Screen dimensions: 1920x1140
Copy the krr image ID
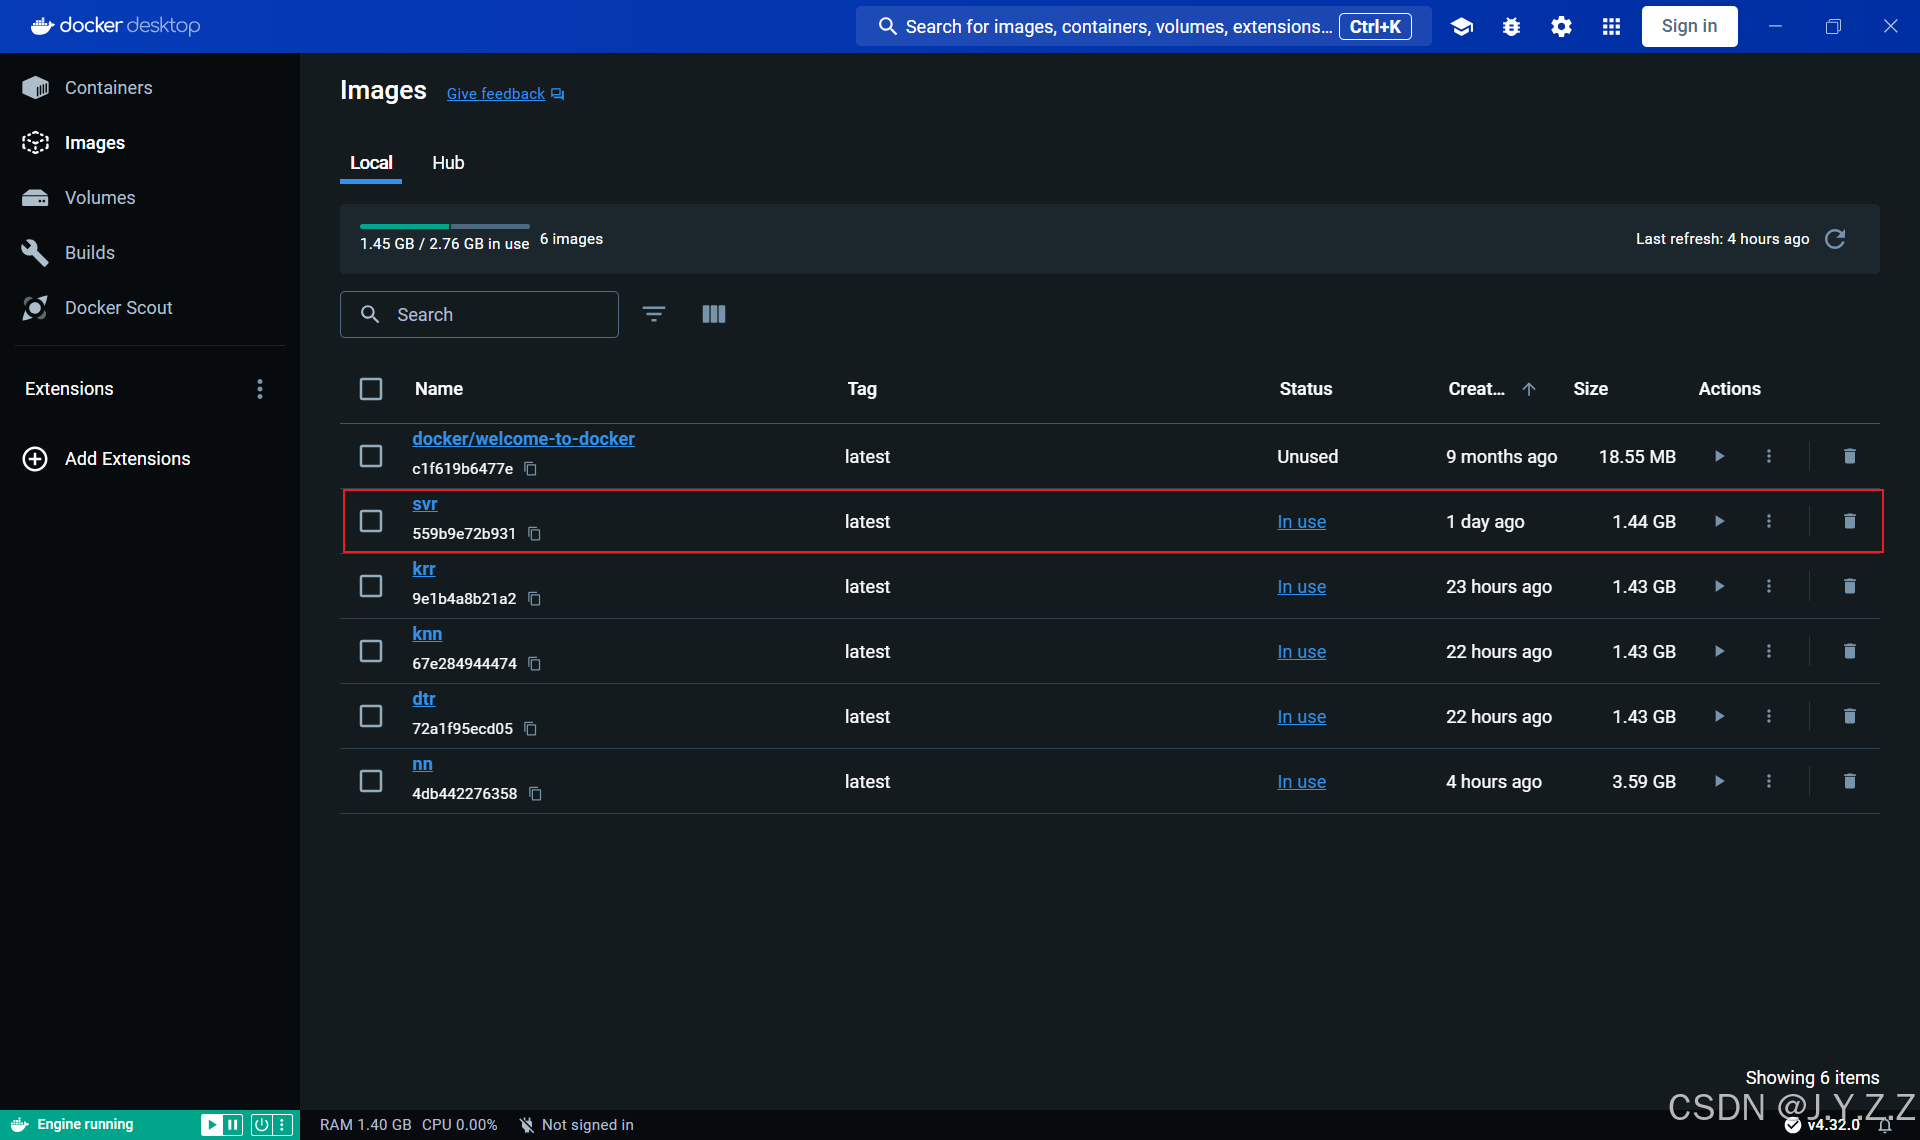tap(534, 599)
